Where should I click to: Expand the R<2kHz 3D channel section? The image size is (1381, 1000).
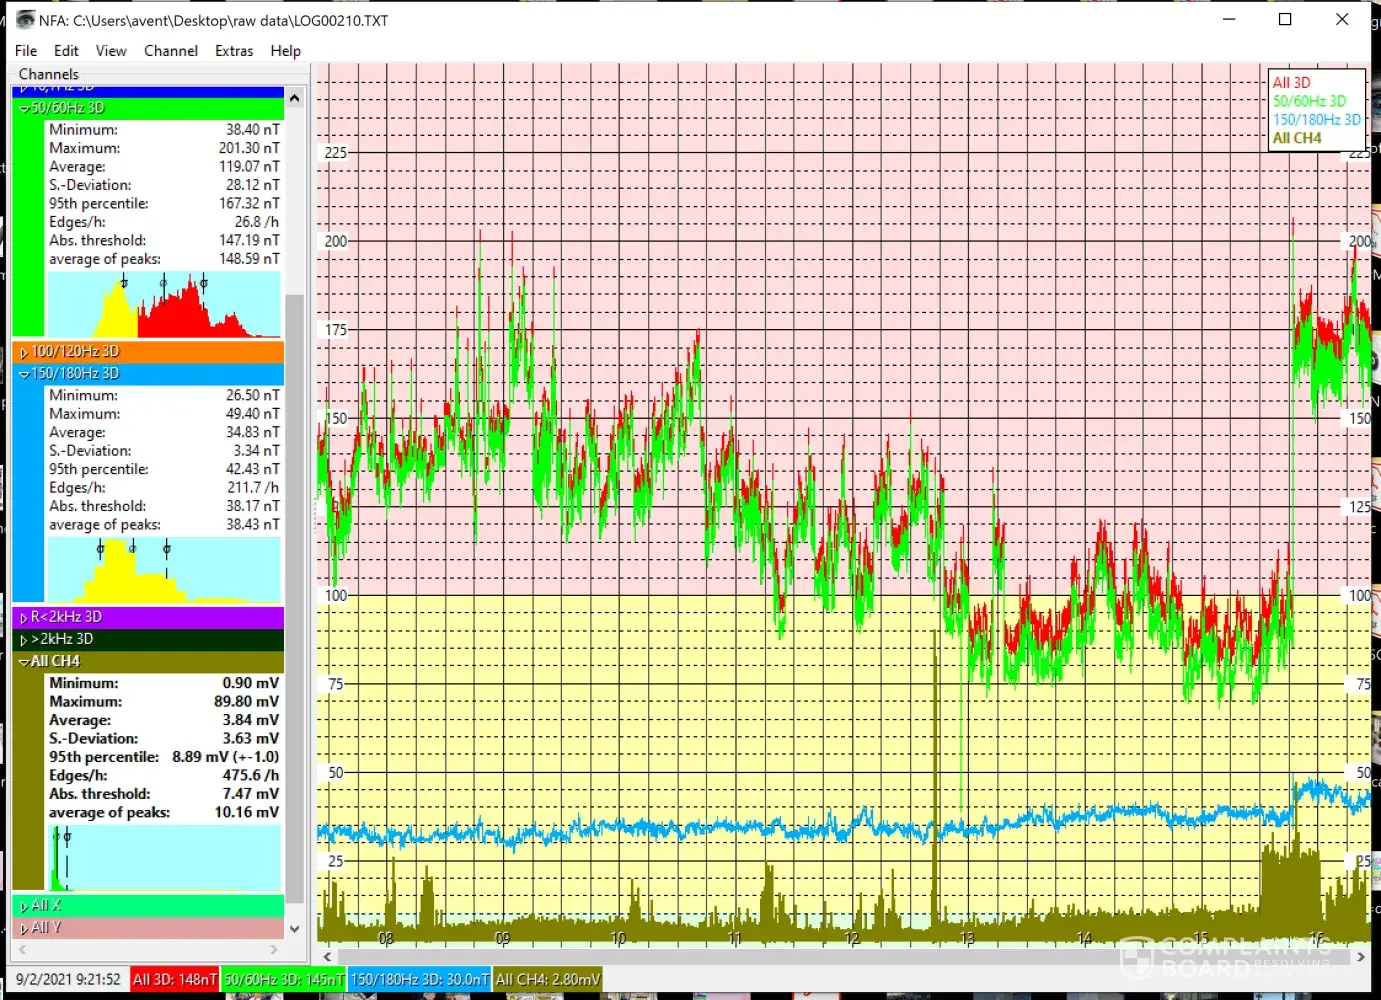coord(24,618)
